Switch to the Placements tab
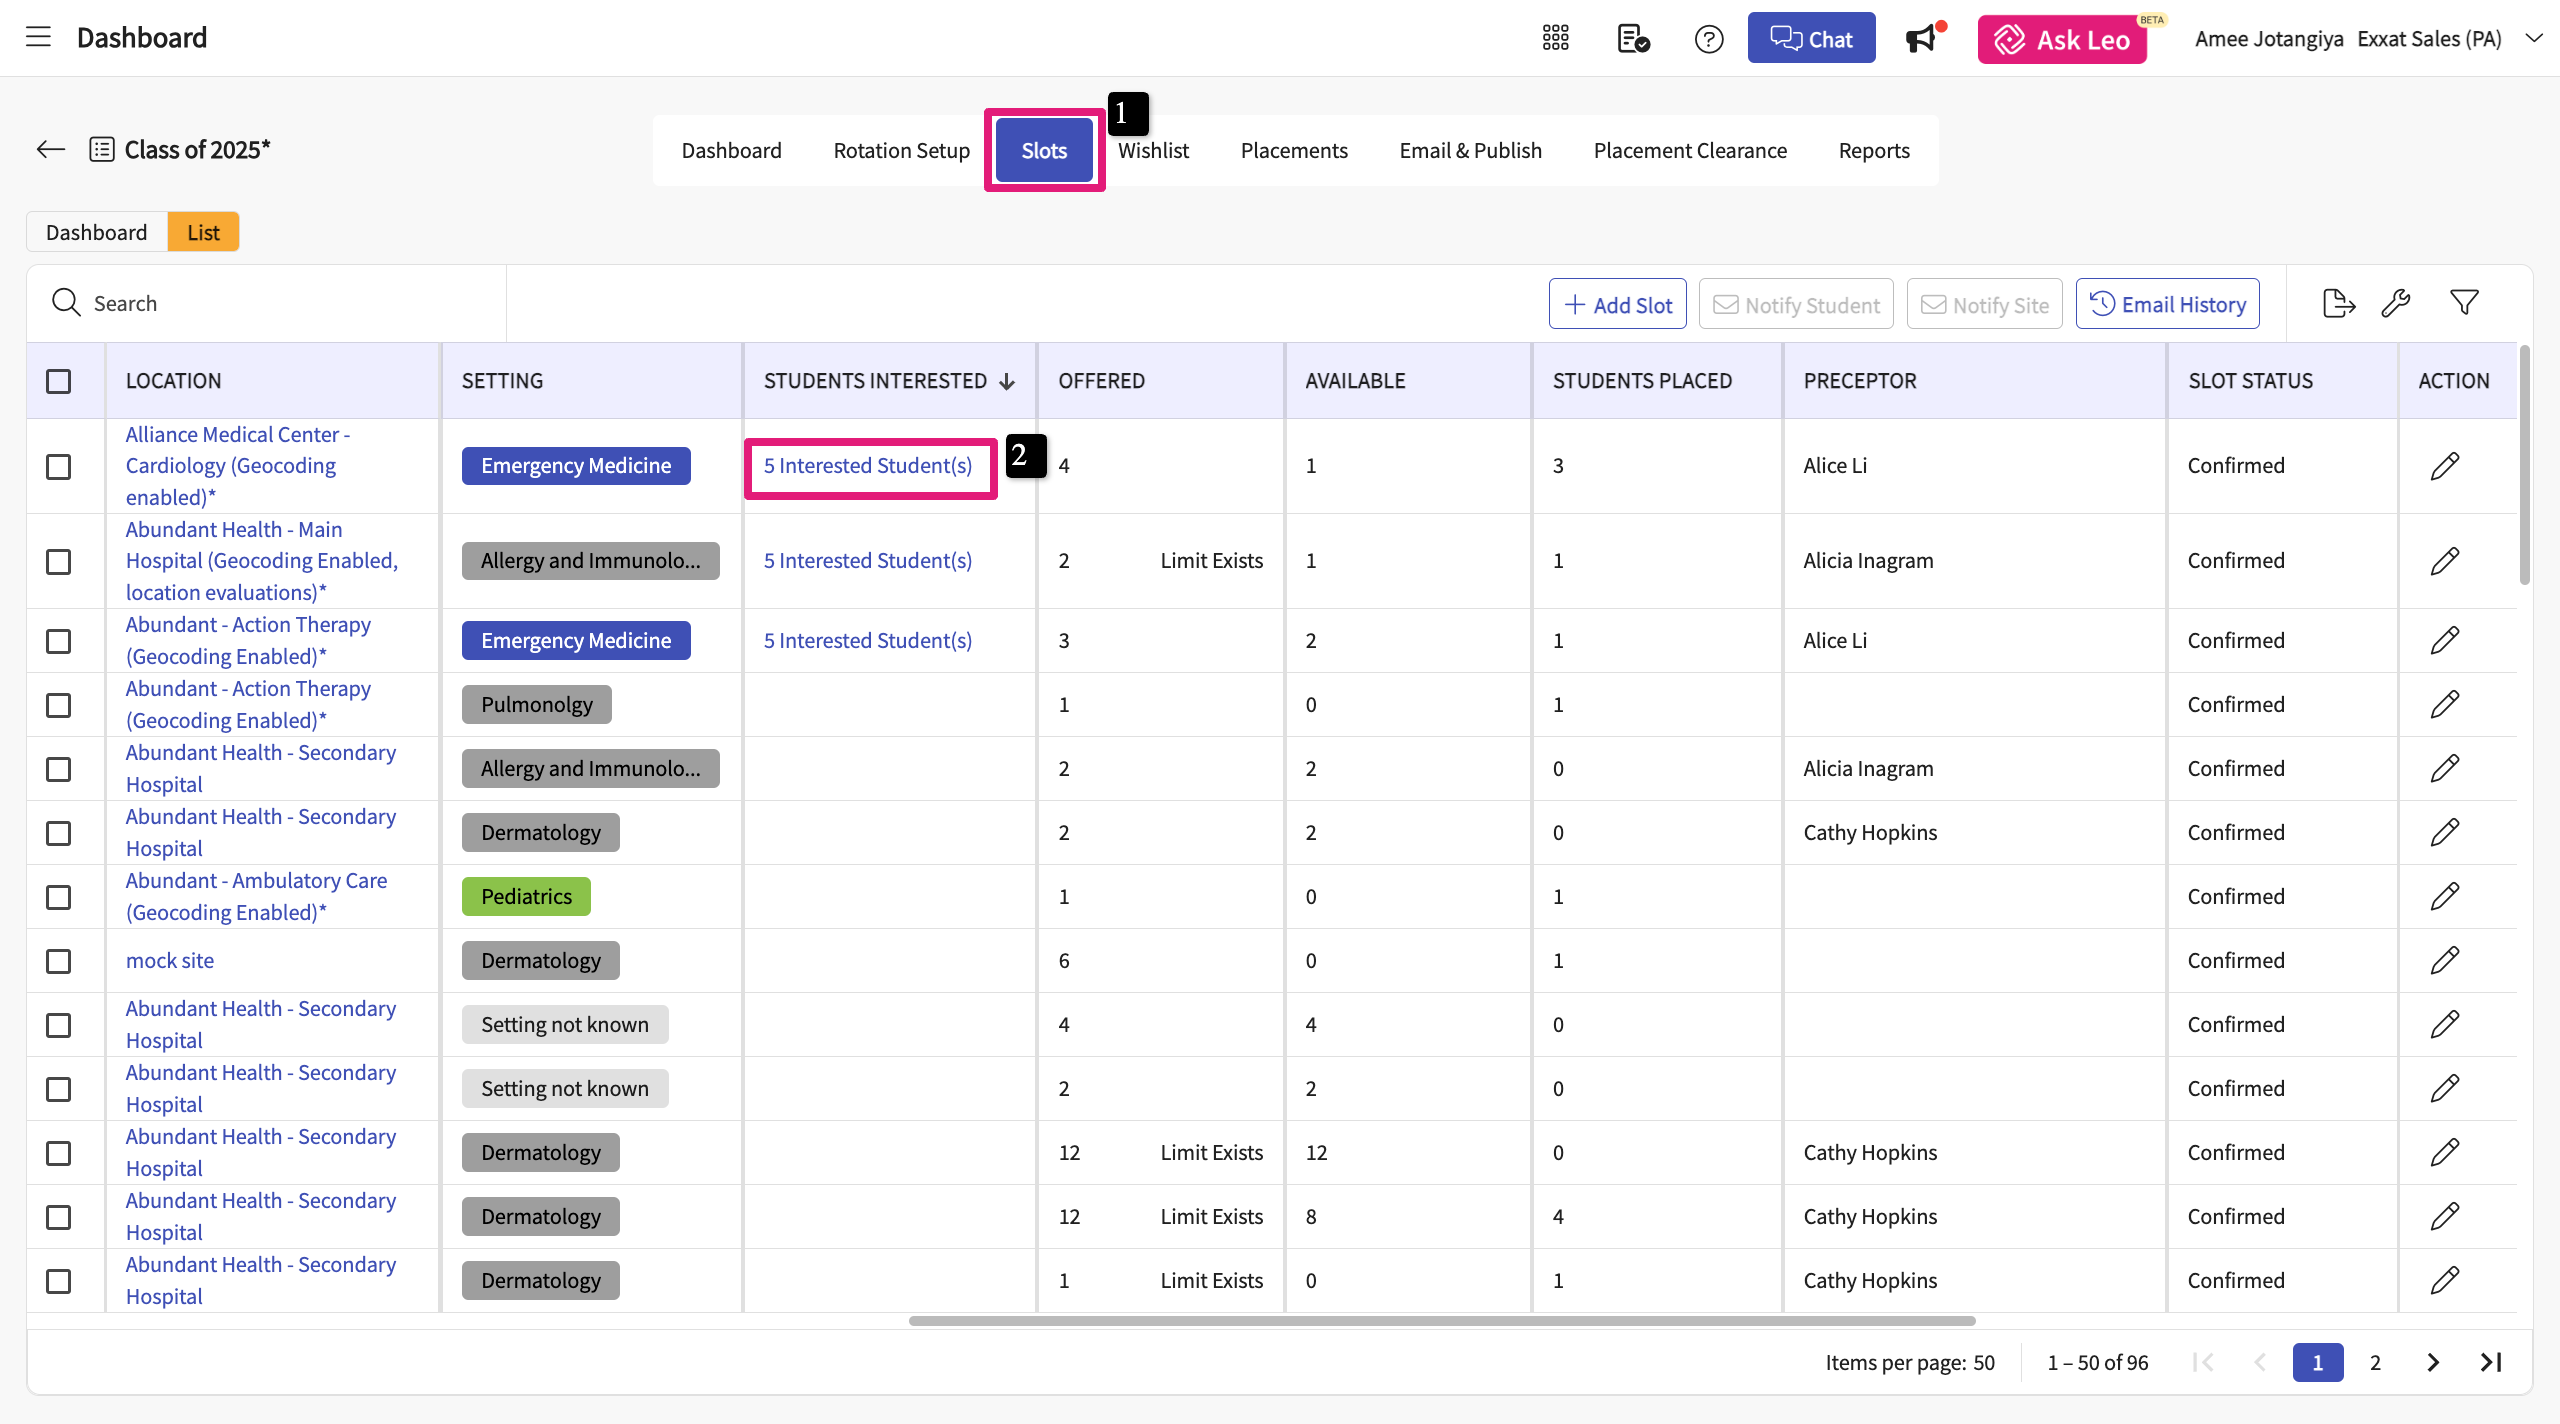The height and width of the screenshot is (1424, 2560). (1294, 151)
